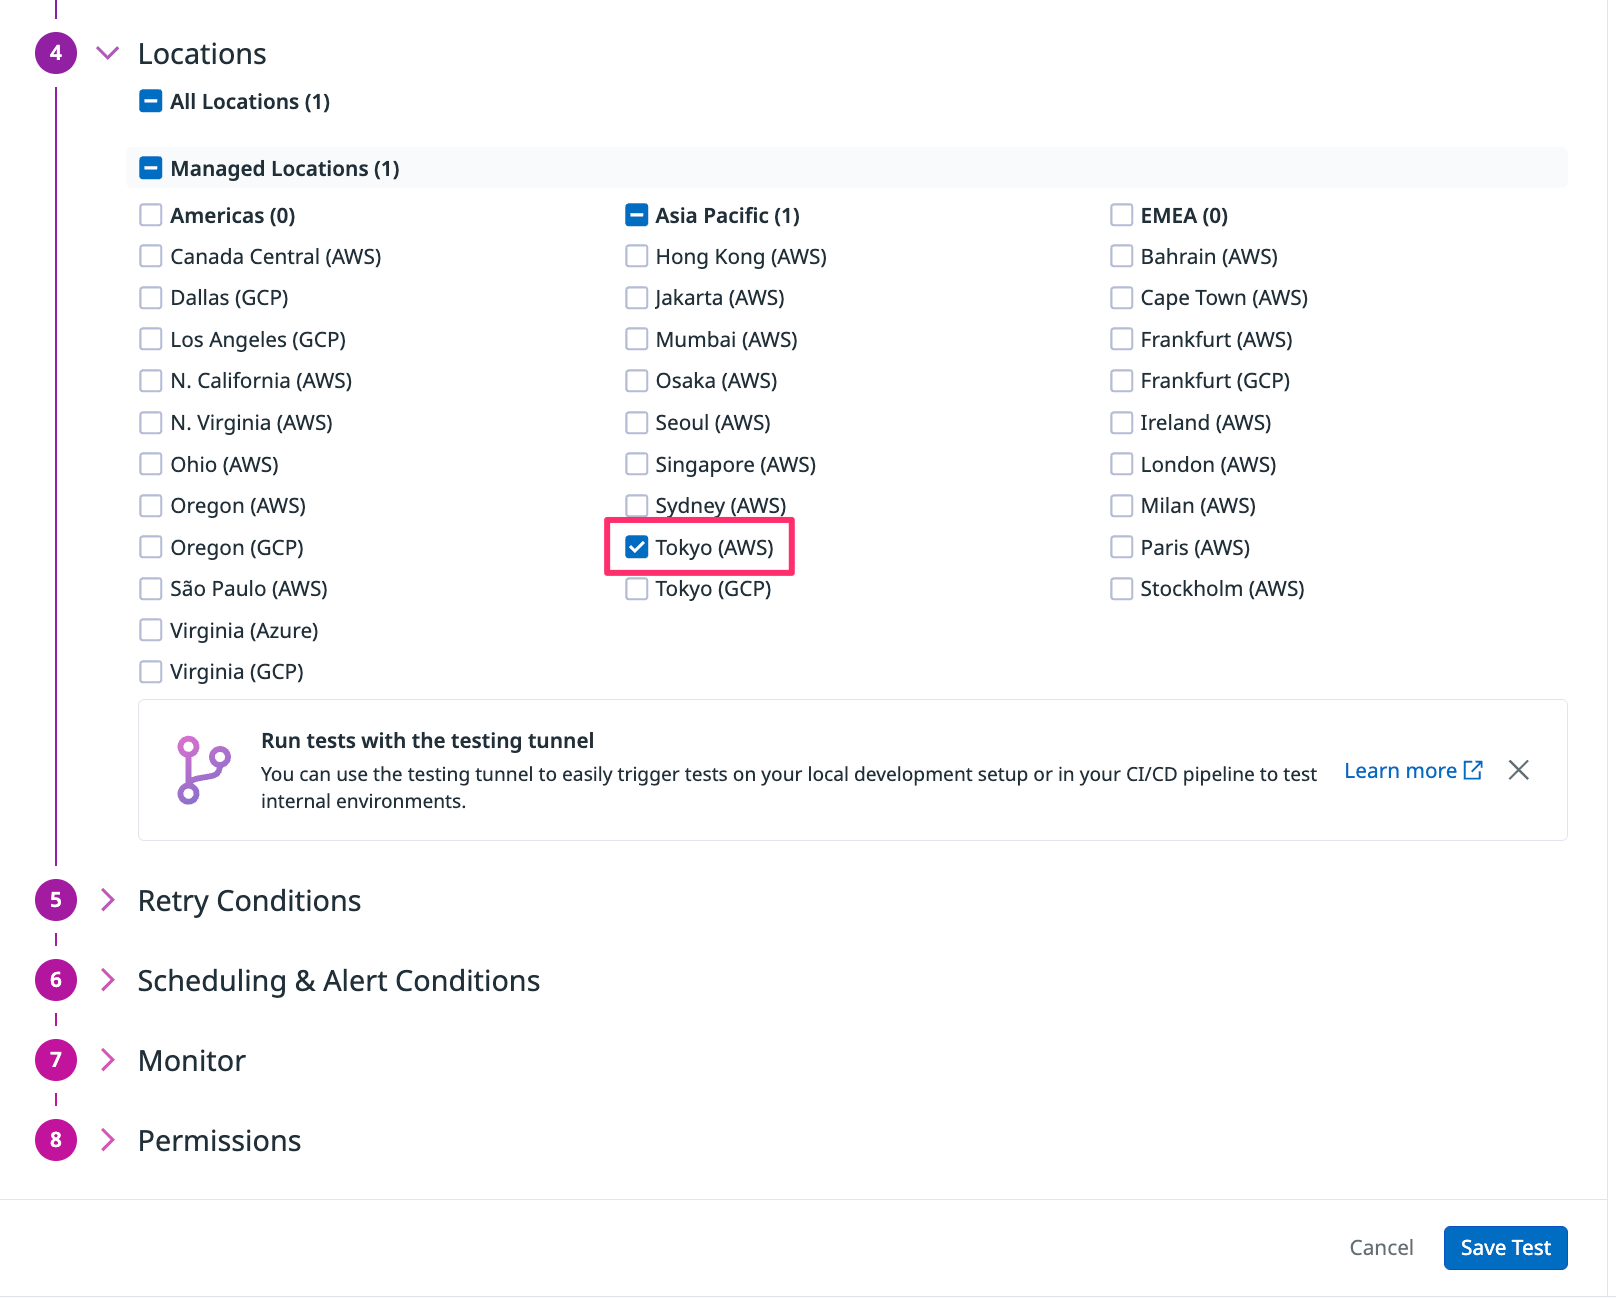Uncheck the Tokyo (AWS) location
The image size is (1616, 1298).
[637, 547]
